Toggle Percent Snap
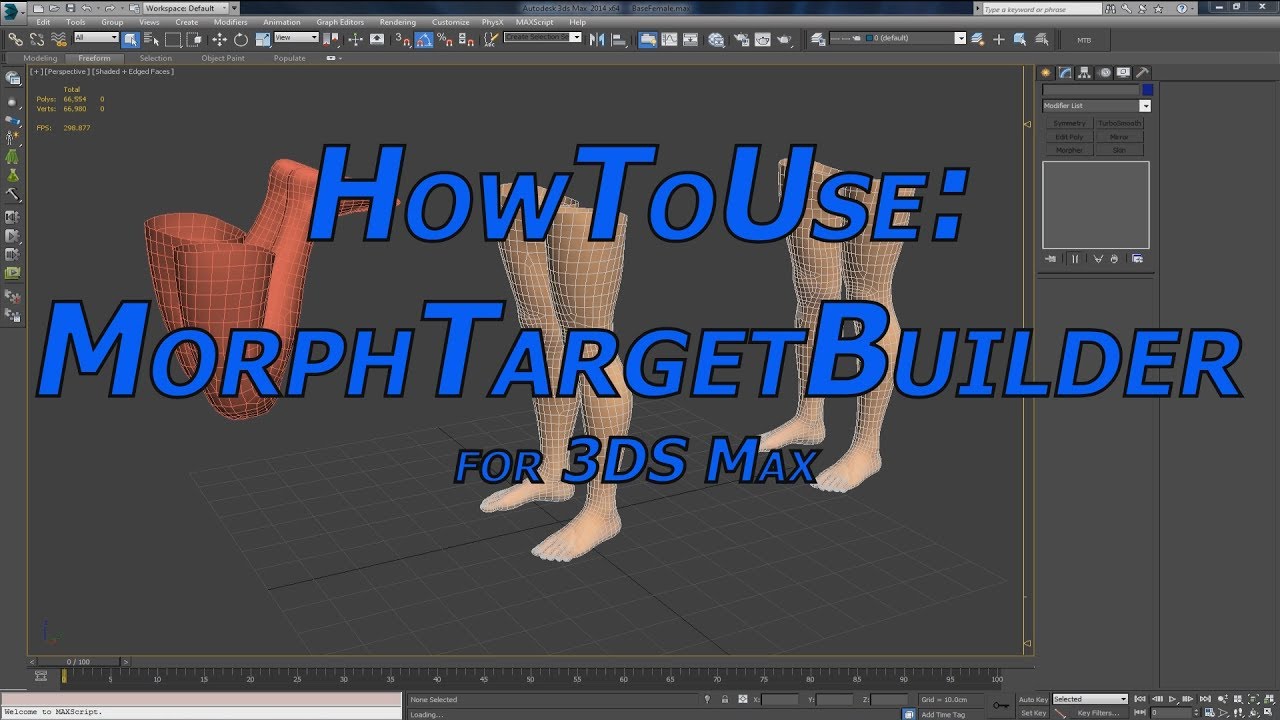 click(x=445, y=39)
